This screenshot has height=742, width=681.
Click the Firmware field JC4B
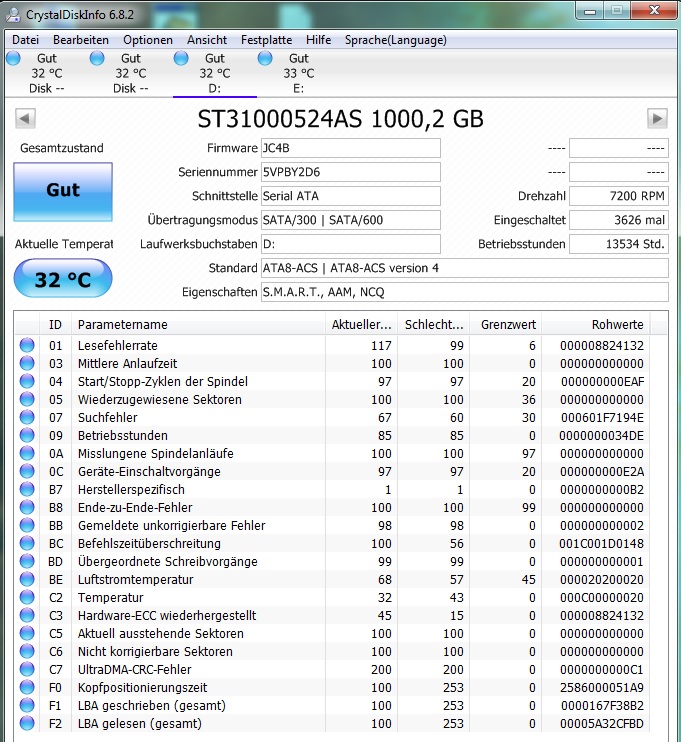351,148
